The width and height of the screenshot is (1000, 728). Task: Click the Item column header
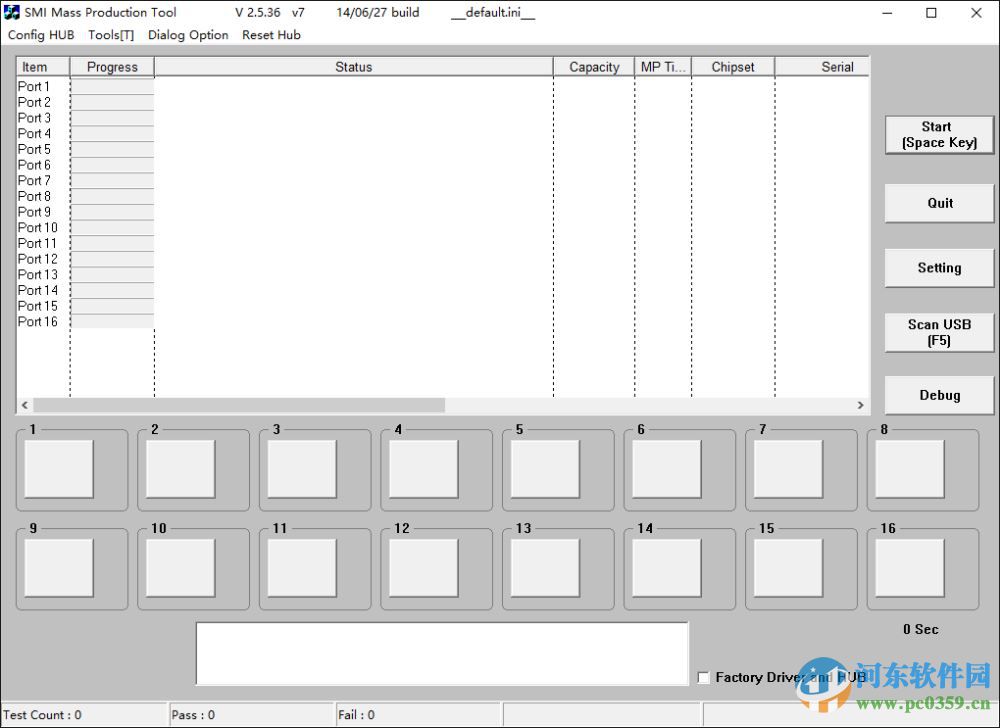point(43,67)
